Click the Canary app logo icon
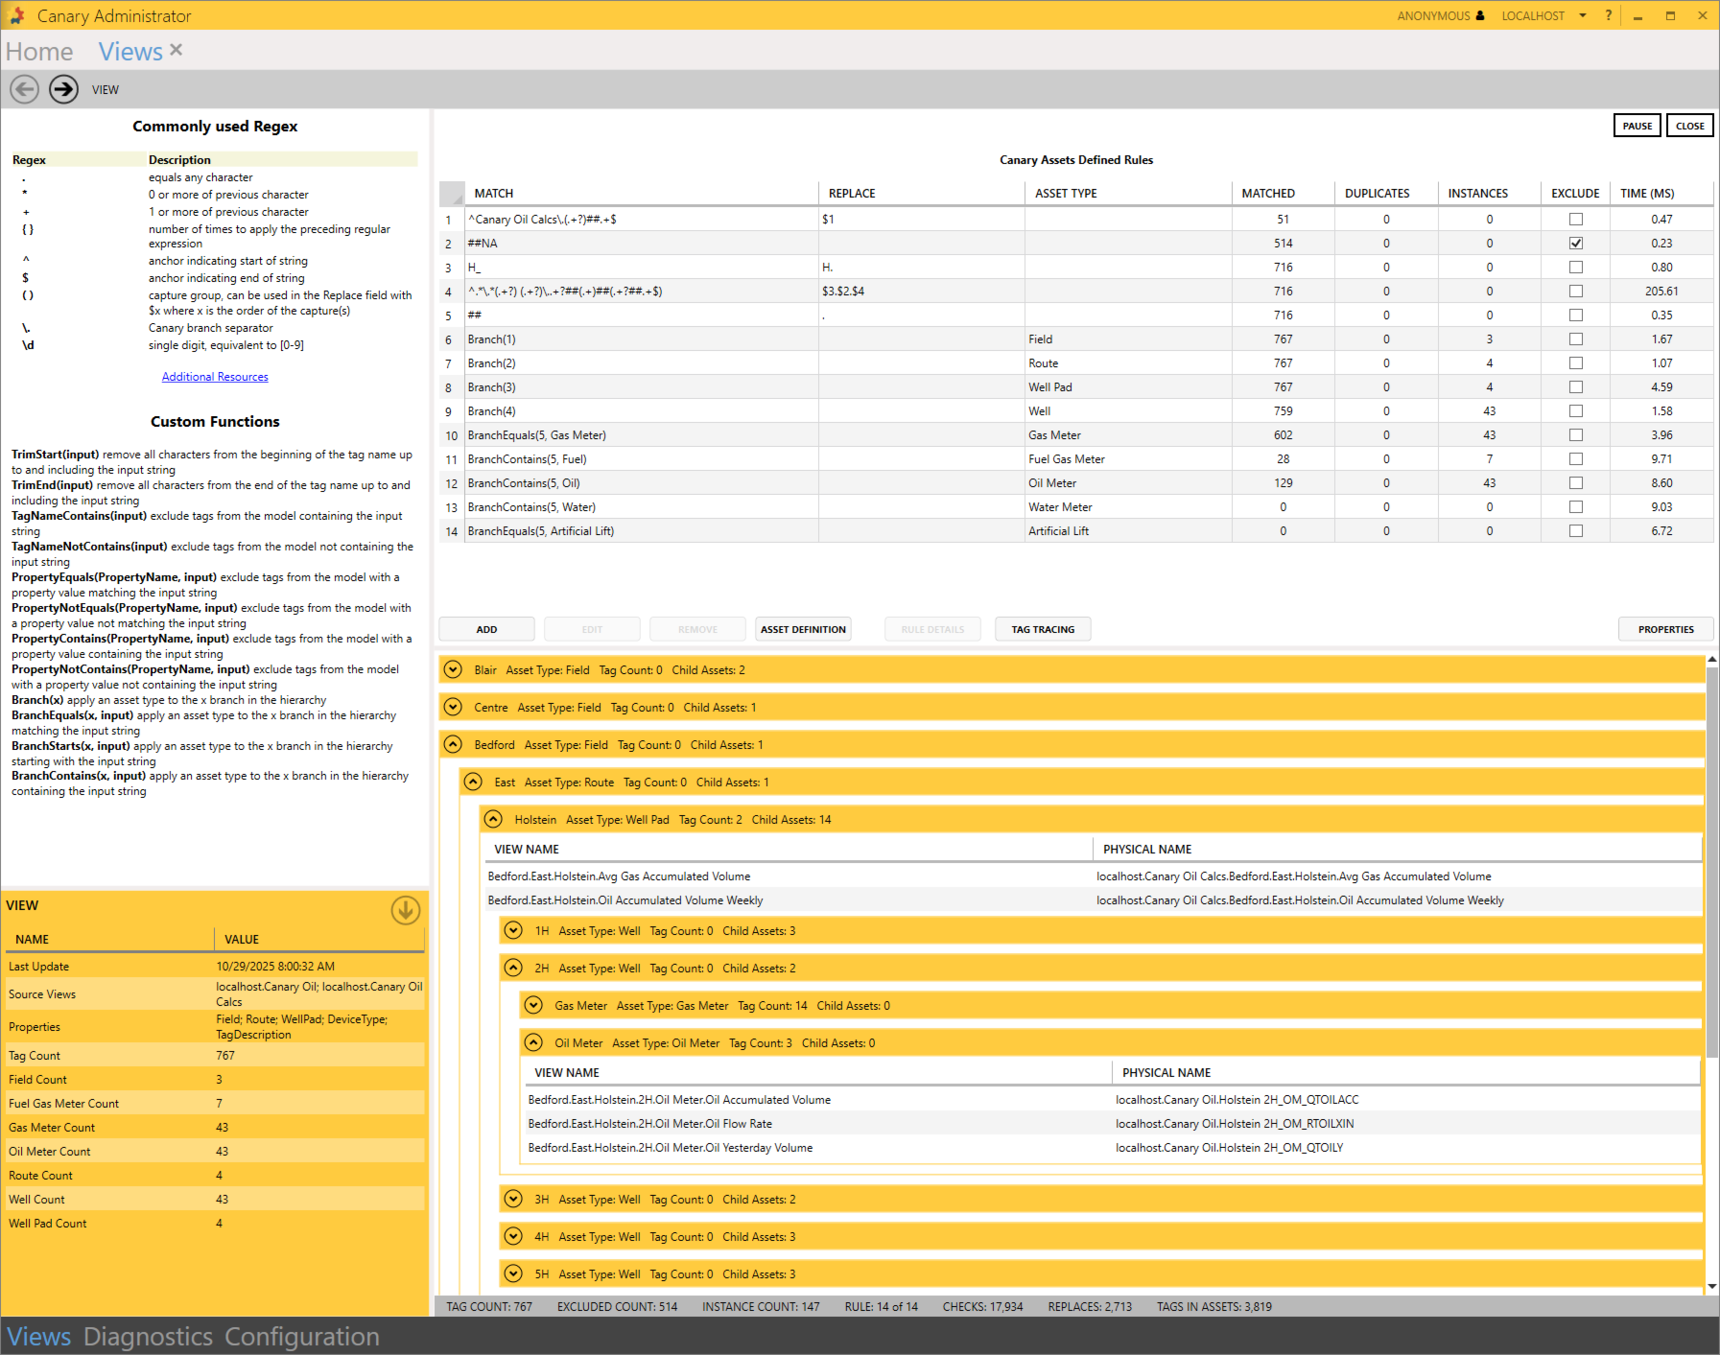Image resolution: width=1720 pixels, height=1355 pixels. 17,15
